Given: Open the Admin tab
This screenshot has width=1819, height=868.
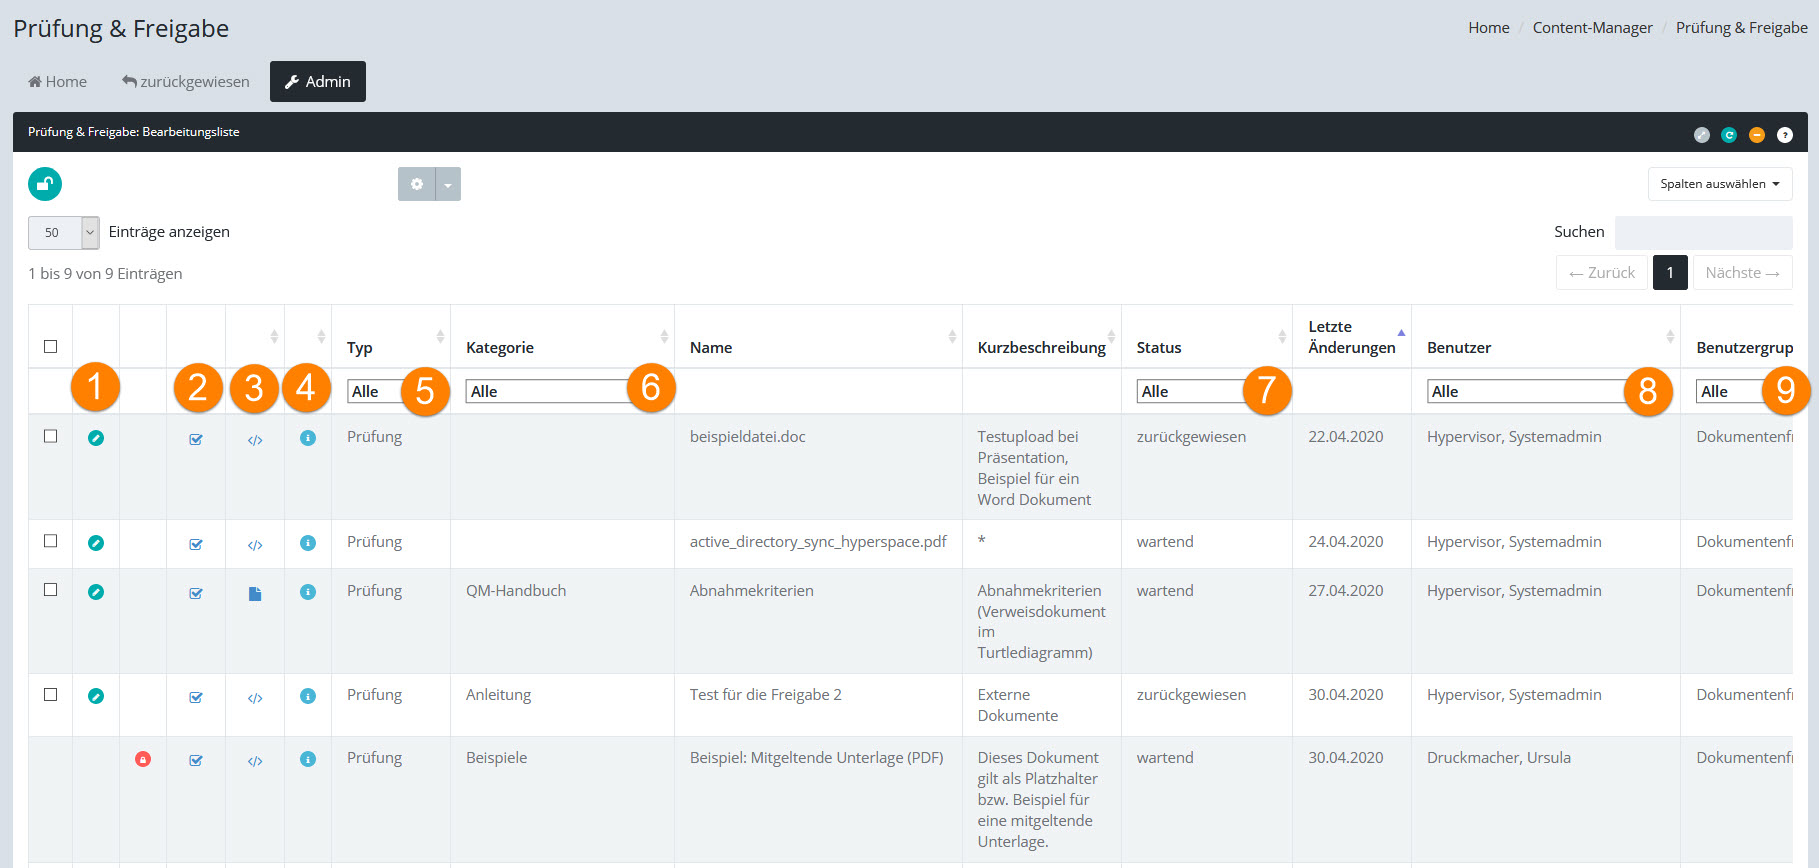Looking at the screenshot, I should (318, 82).
